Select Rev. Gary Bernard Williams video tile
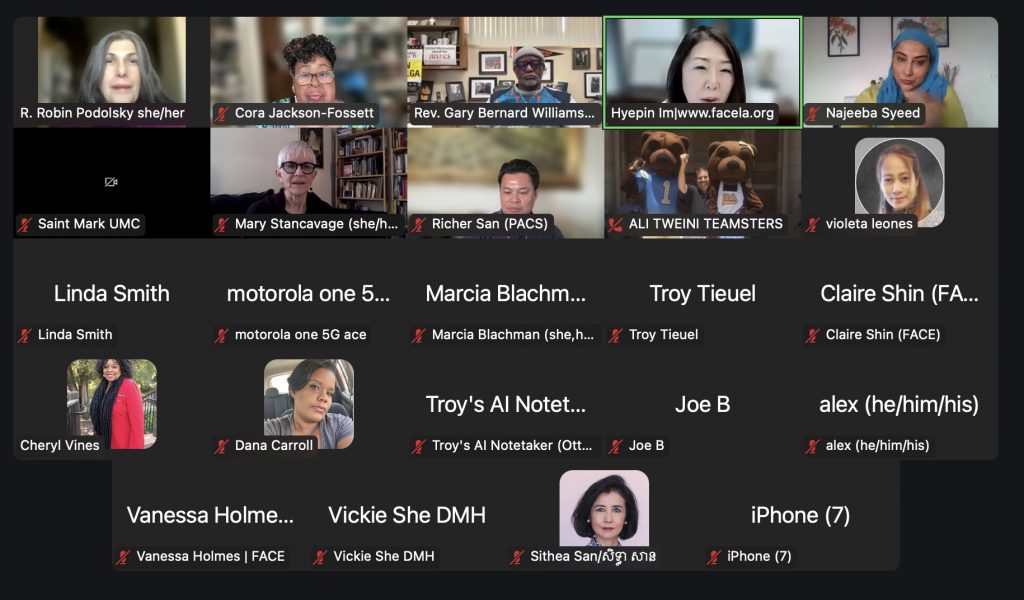Viewport: 1024px width, 600px height. click(x=505, y=72)
